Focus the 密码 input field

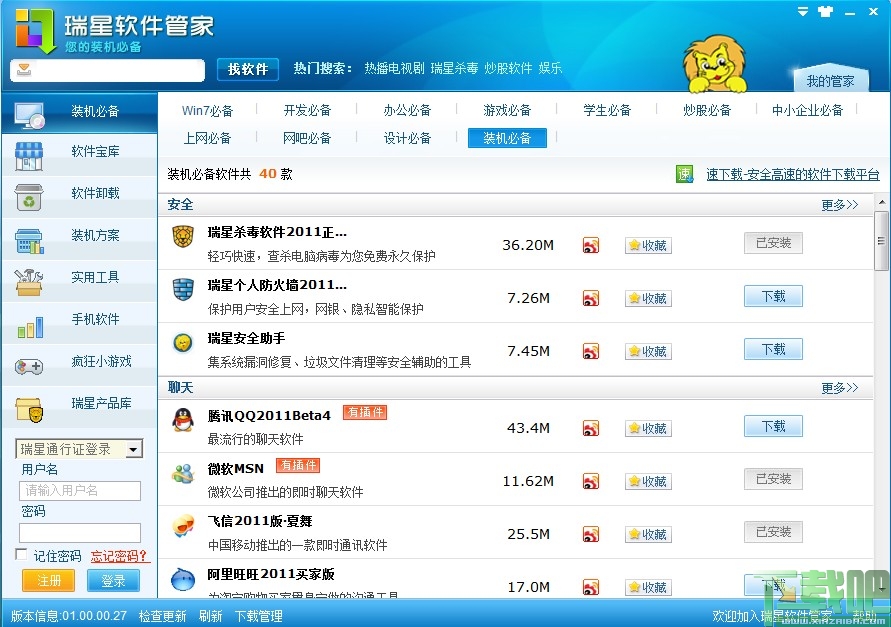tap(80, 533)
